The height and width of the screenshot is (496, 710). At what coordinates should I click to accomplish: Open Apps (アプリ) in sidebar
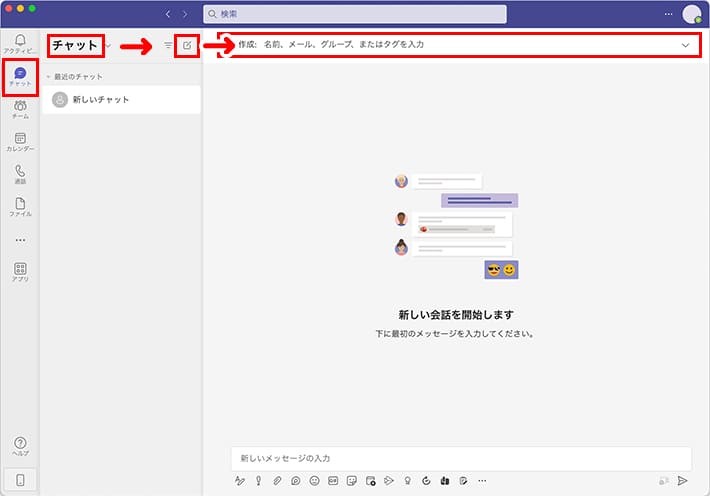point(20,272)
